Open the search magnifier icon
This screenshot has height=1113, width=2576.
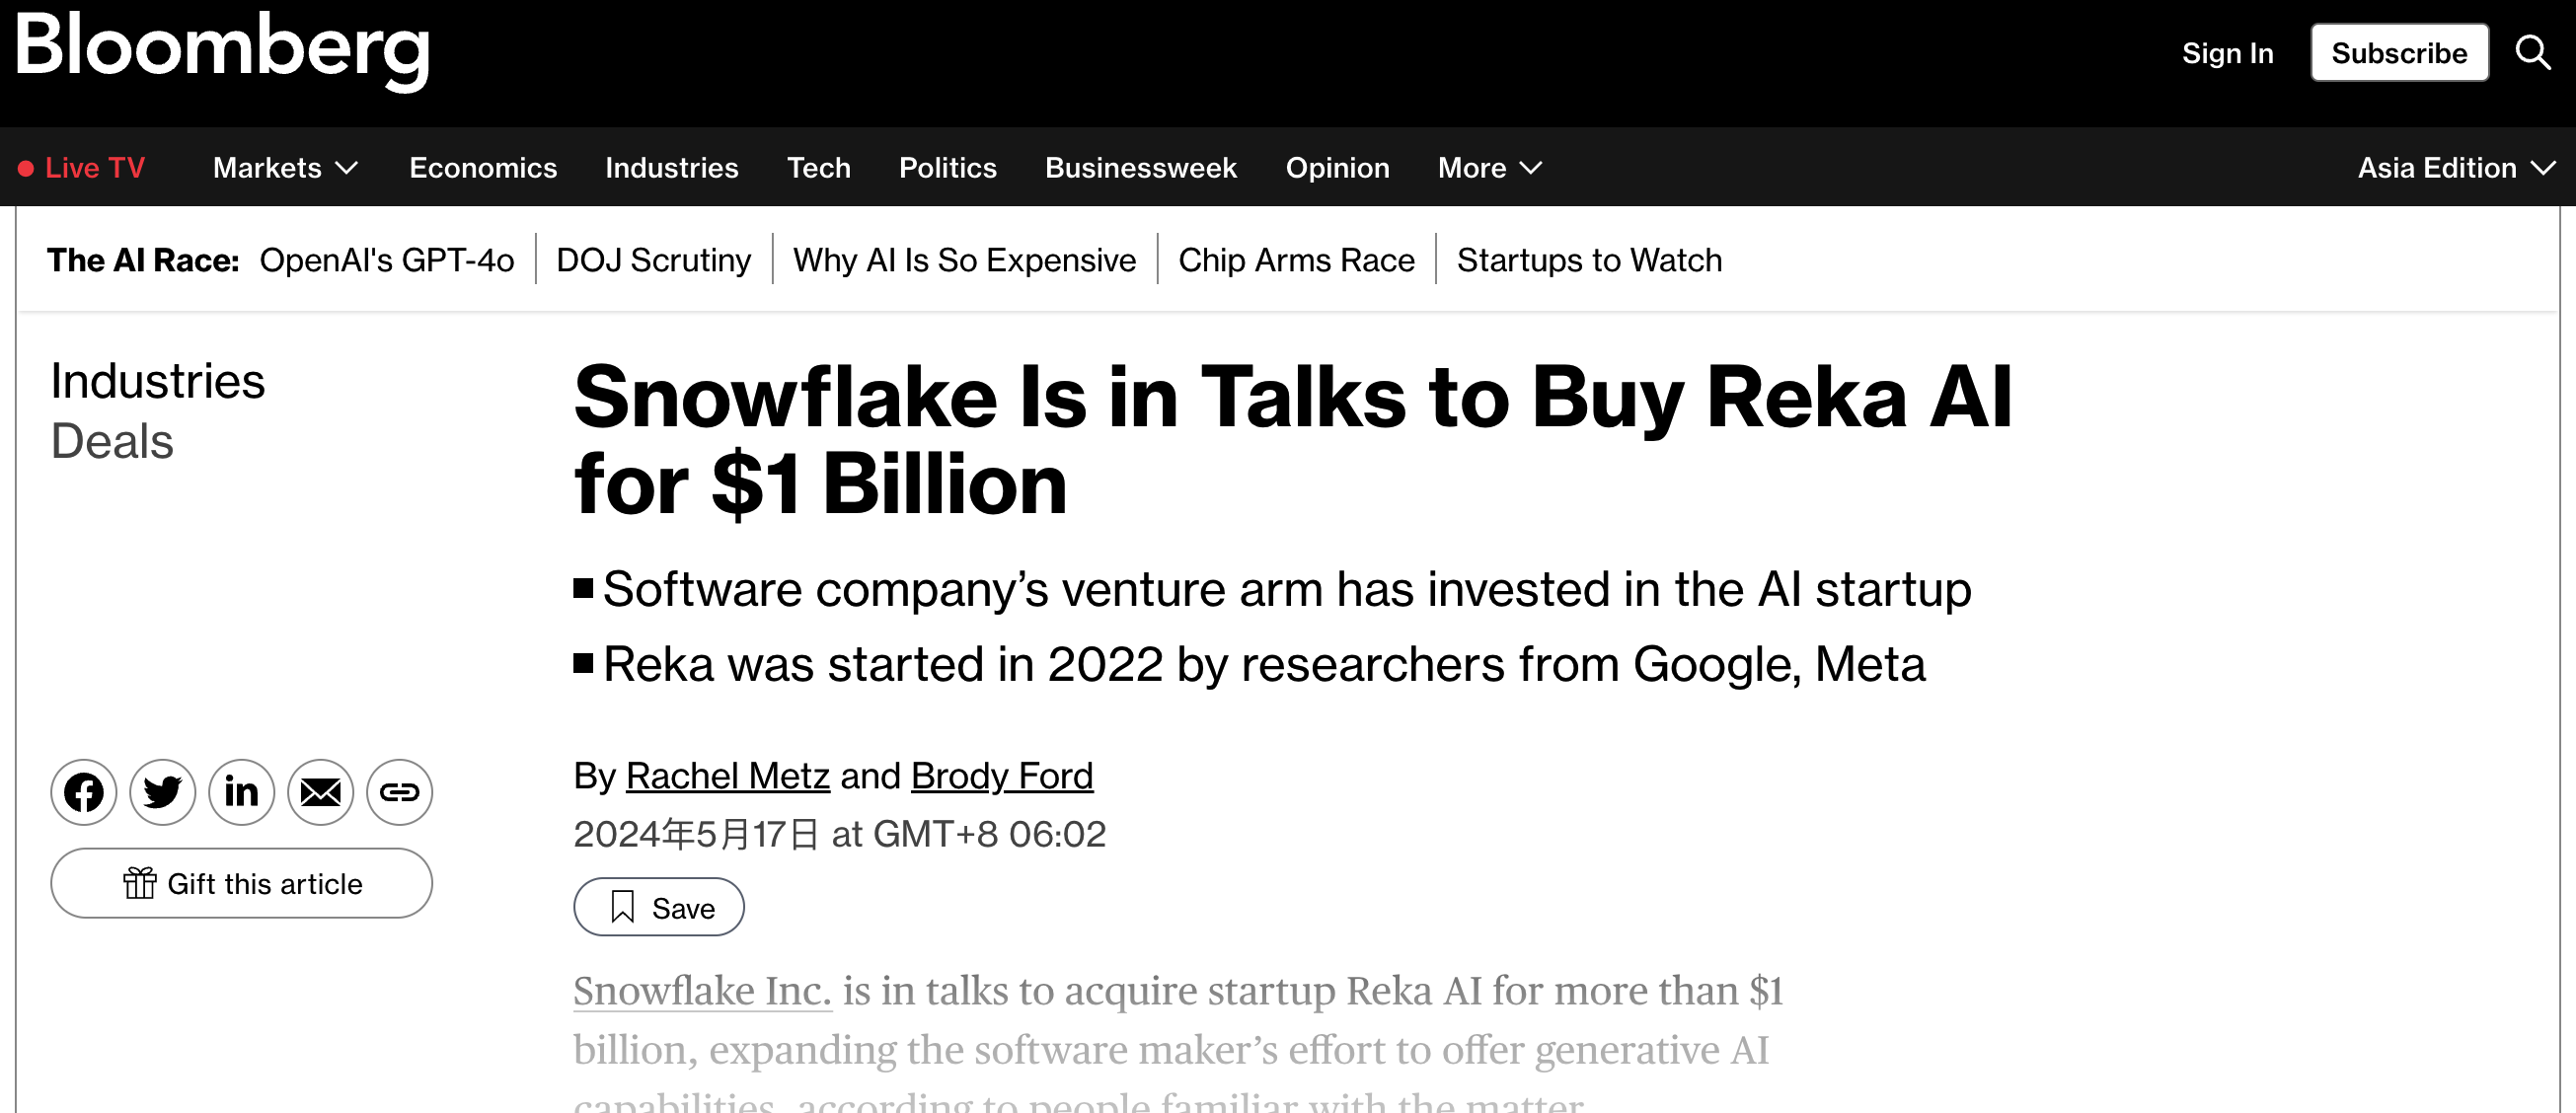pos(2533,52)
